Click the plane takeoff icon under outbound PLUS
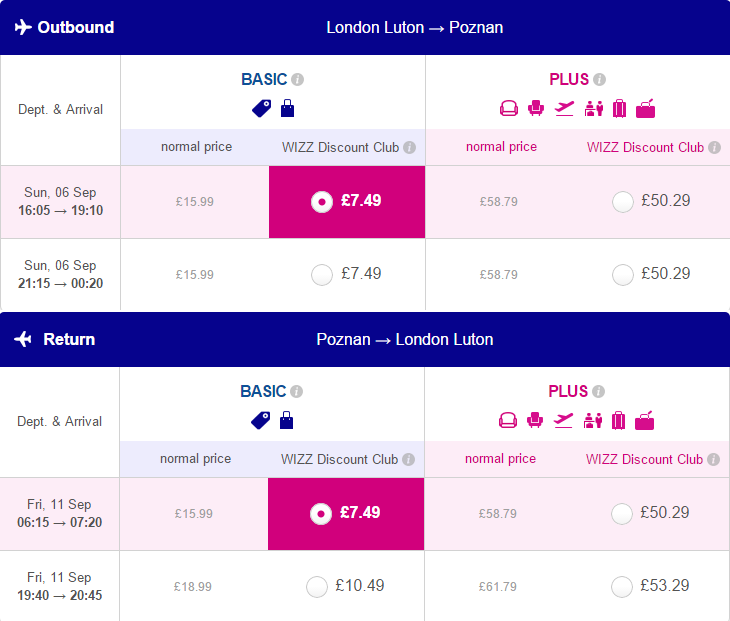 (x=564, y=108)
